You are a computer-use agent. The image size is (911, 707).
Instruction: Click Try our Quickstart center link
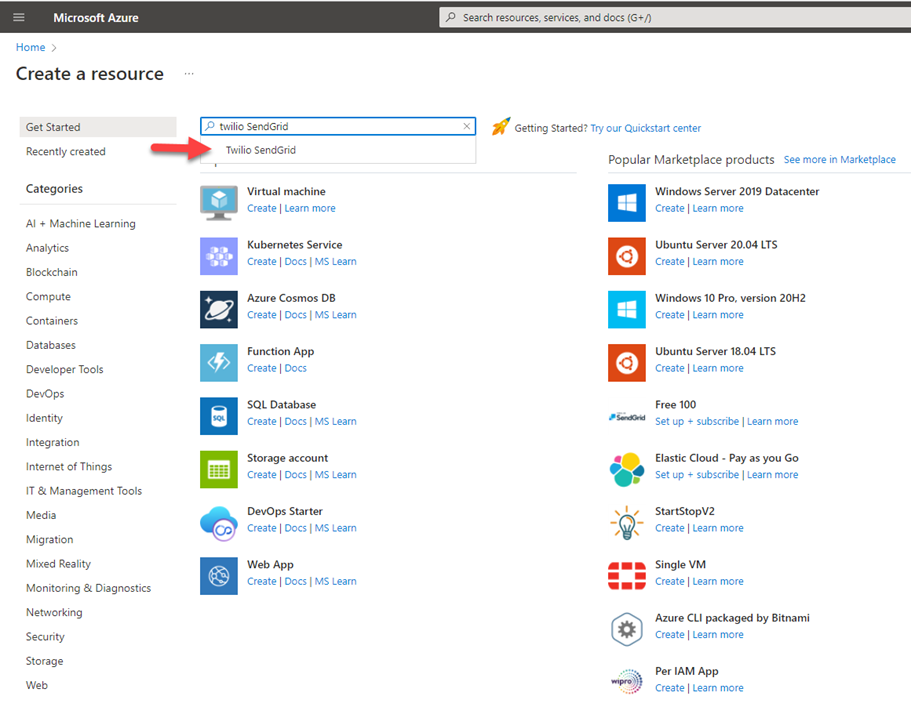click(645, 128)
